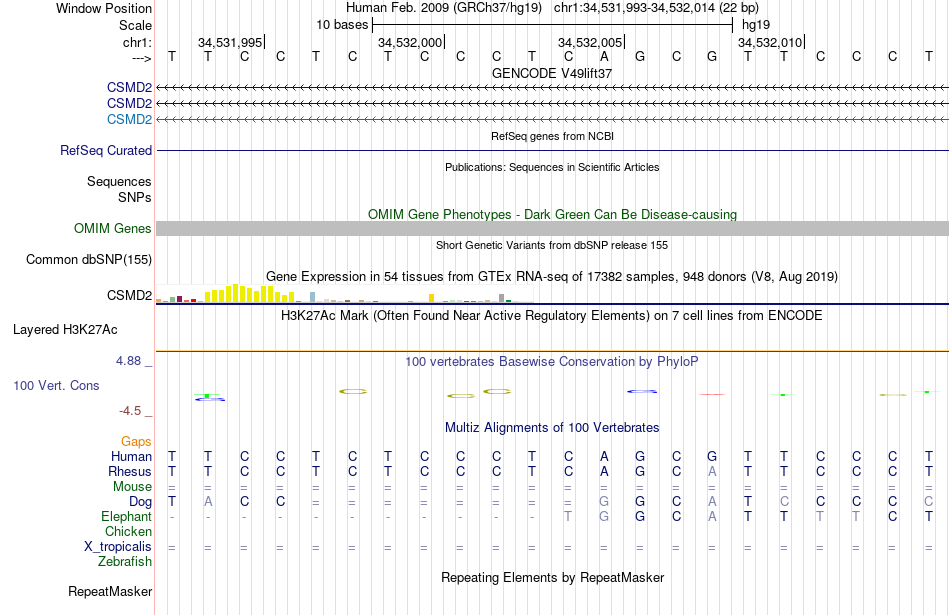This screenshot has height=615, width=950.
Task: Select the Scale label
Action: 135,25
